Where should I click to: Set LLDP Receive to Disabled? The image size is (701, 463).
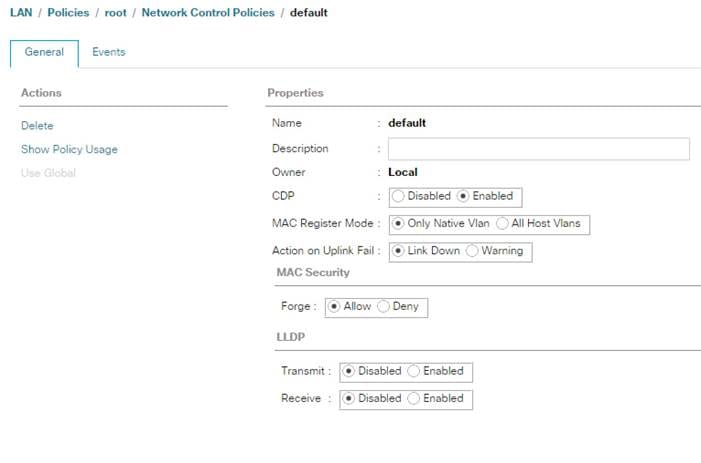(x=349, y=398)
